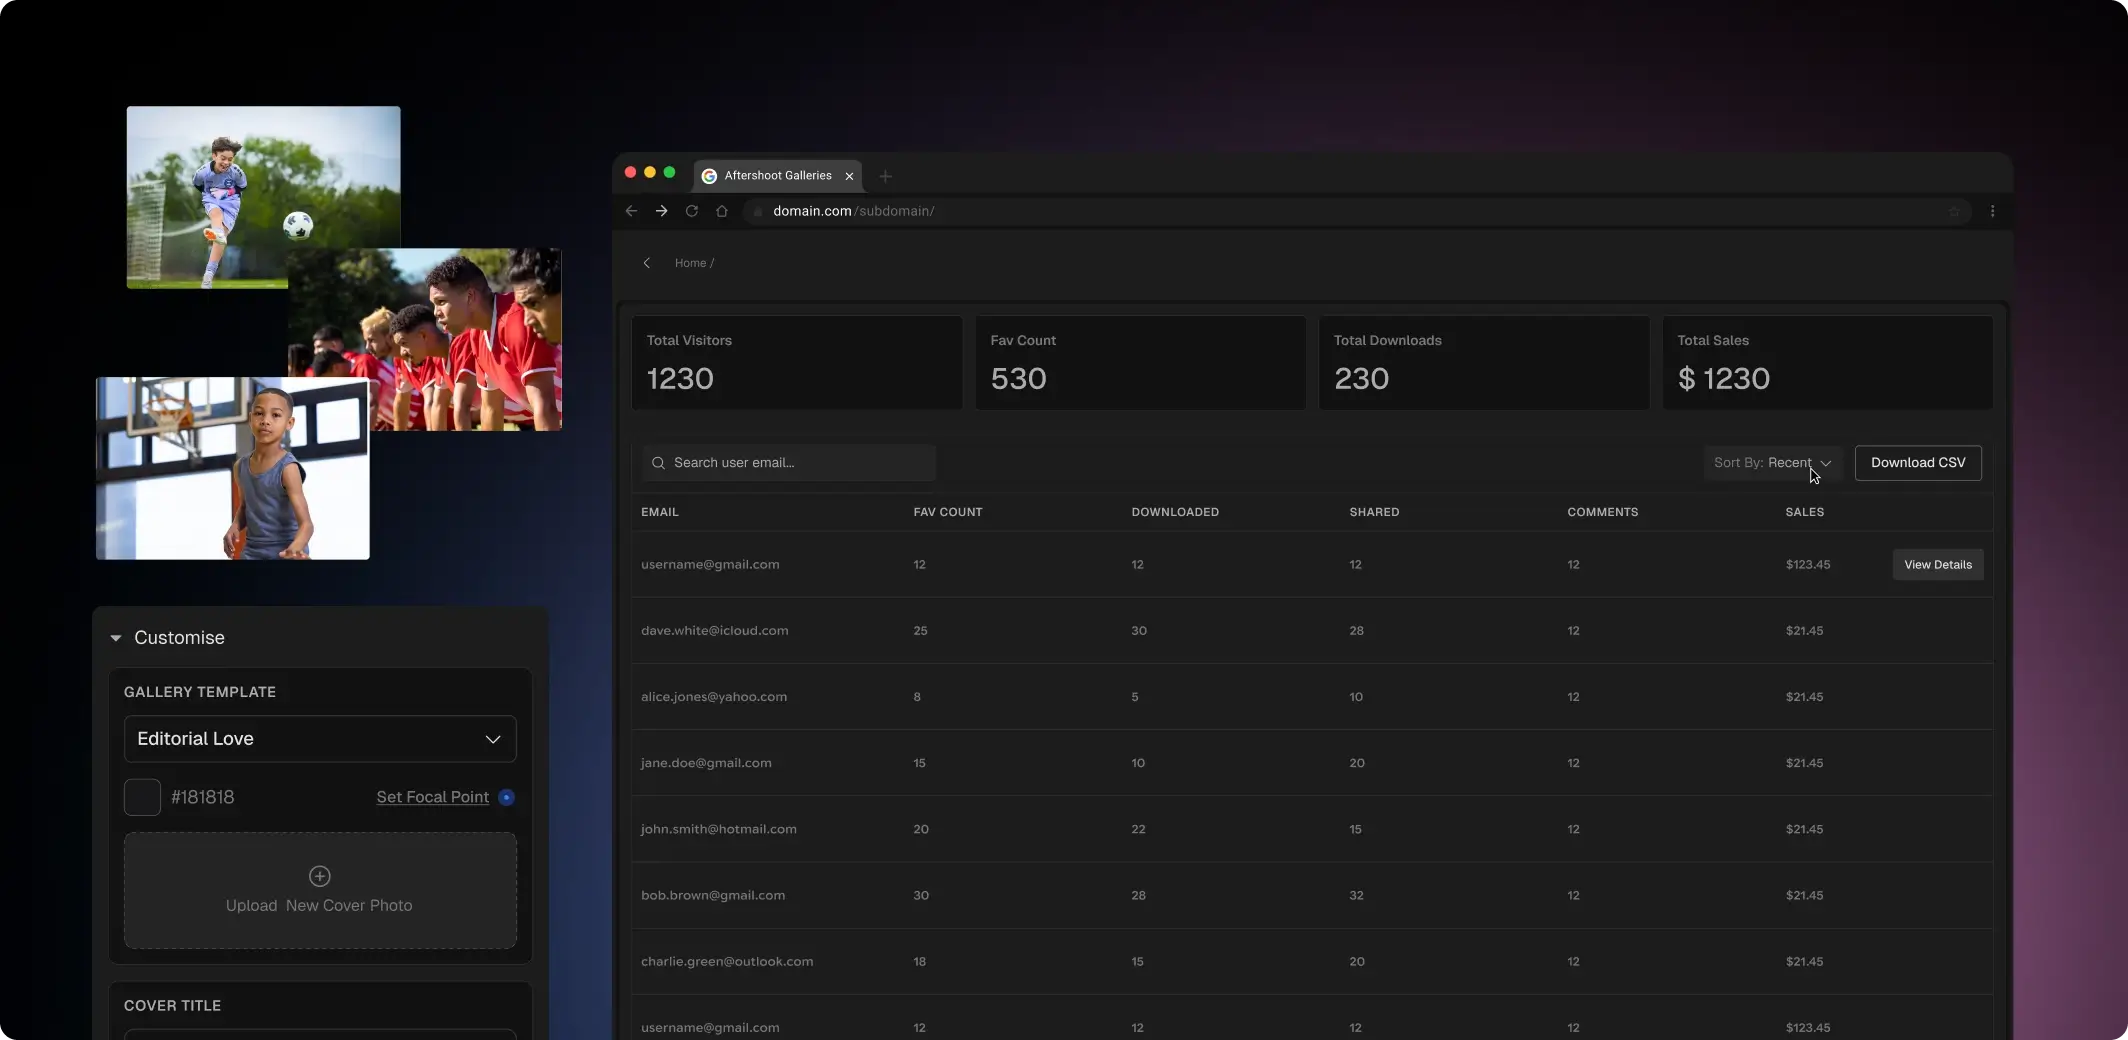Click fav count 18 in charlie.green row
Image resolution: width=2128 pixels, height=1040 pixels.
click(x=920, y=961)
